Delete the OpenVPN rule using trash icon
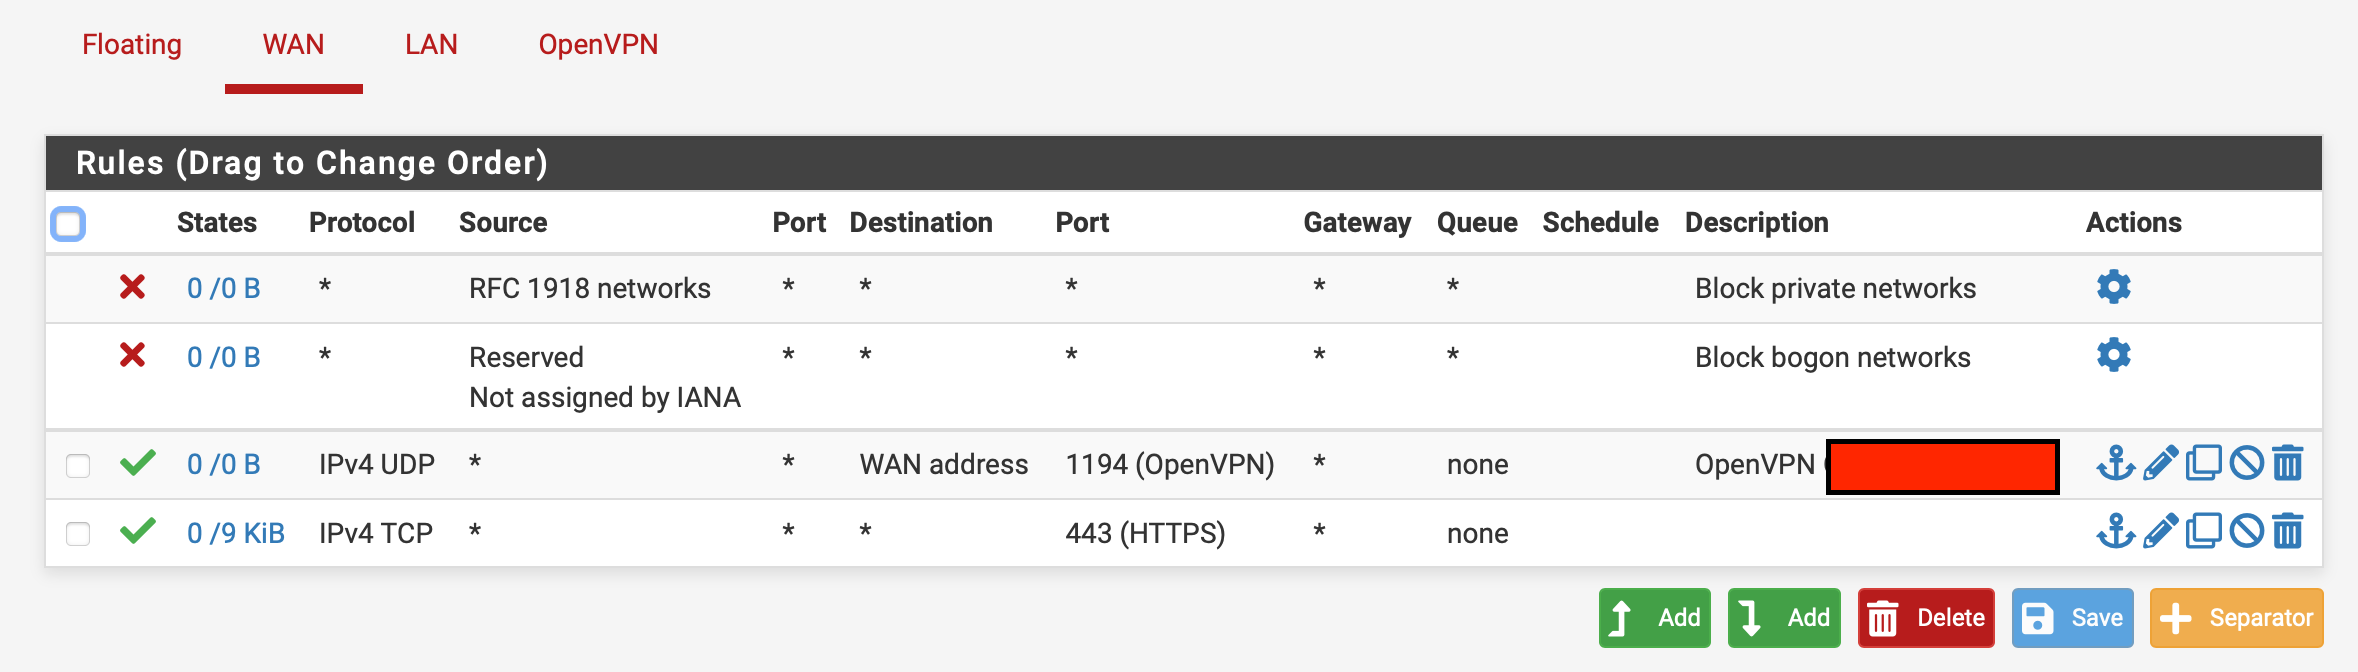Screen dimensions: 2358x672 [2288, 464]
